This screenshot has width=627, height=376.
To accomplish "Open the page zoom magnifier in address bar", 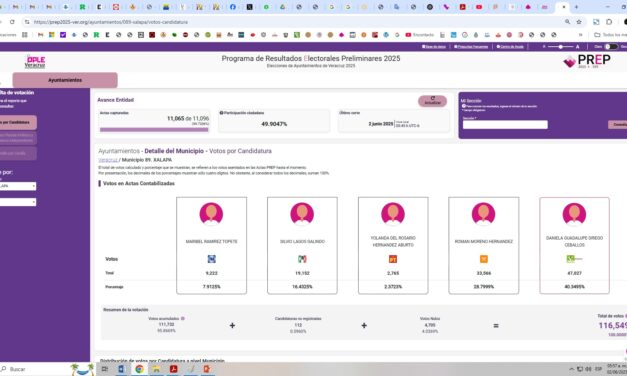I will [567, 22].
